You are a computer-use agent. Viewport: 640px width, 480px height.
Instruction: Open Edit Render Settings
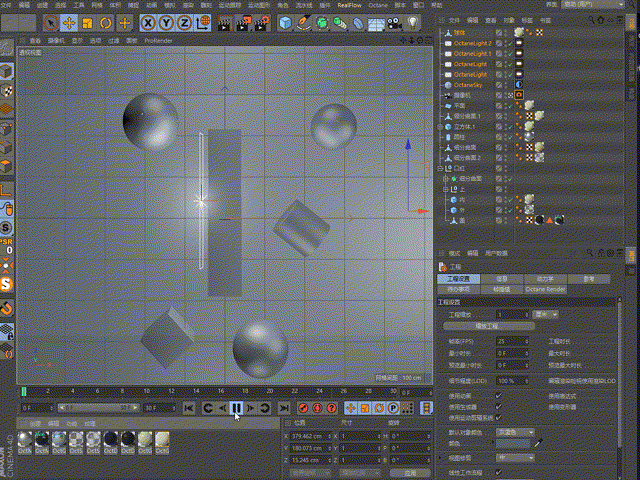tap(262, 23)
